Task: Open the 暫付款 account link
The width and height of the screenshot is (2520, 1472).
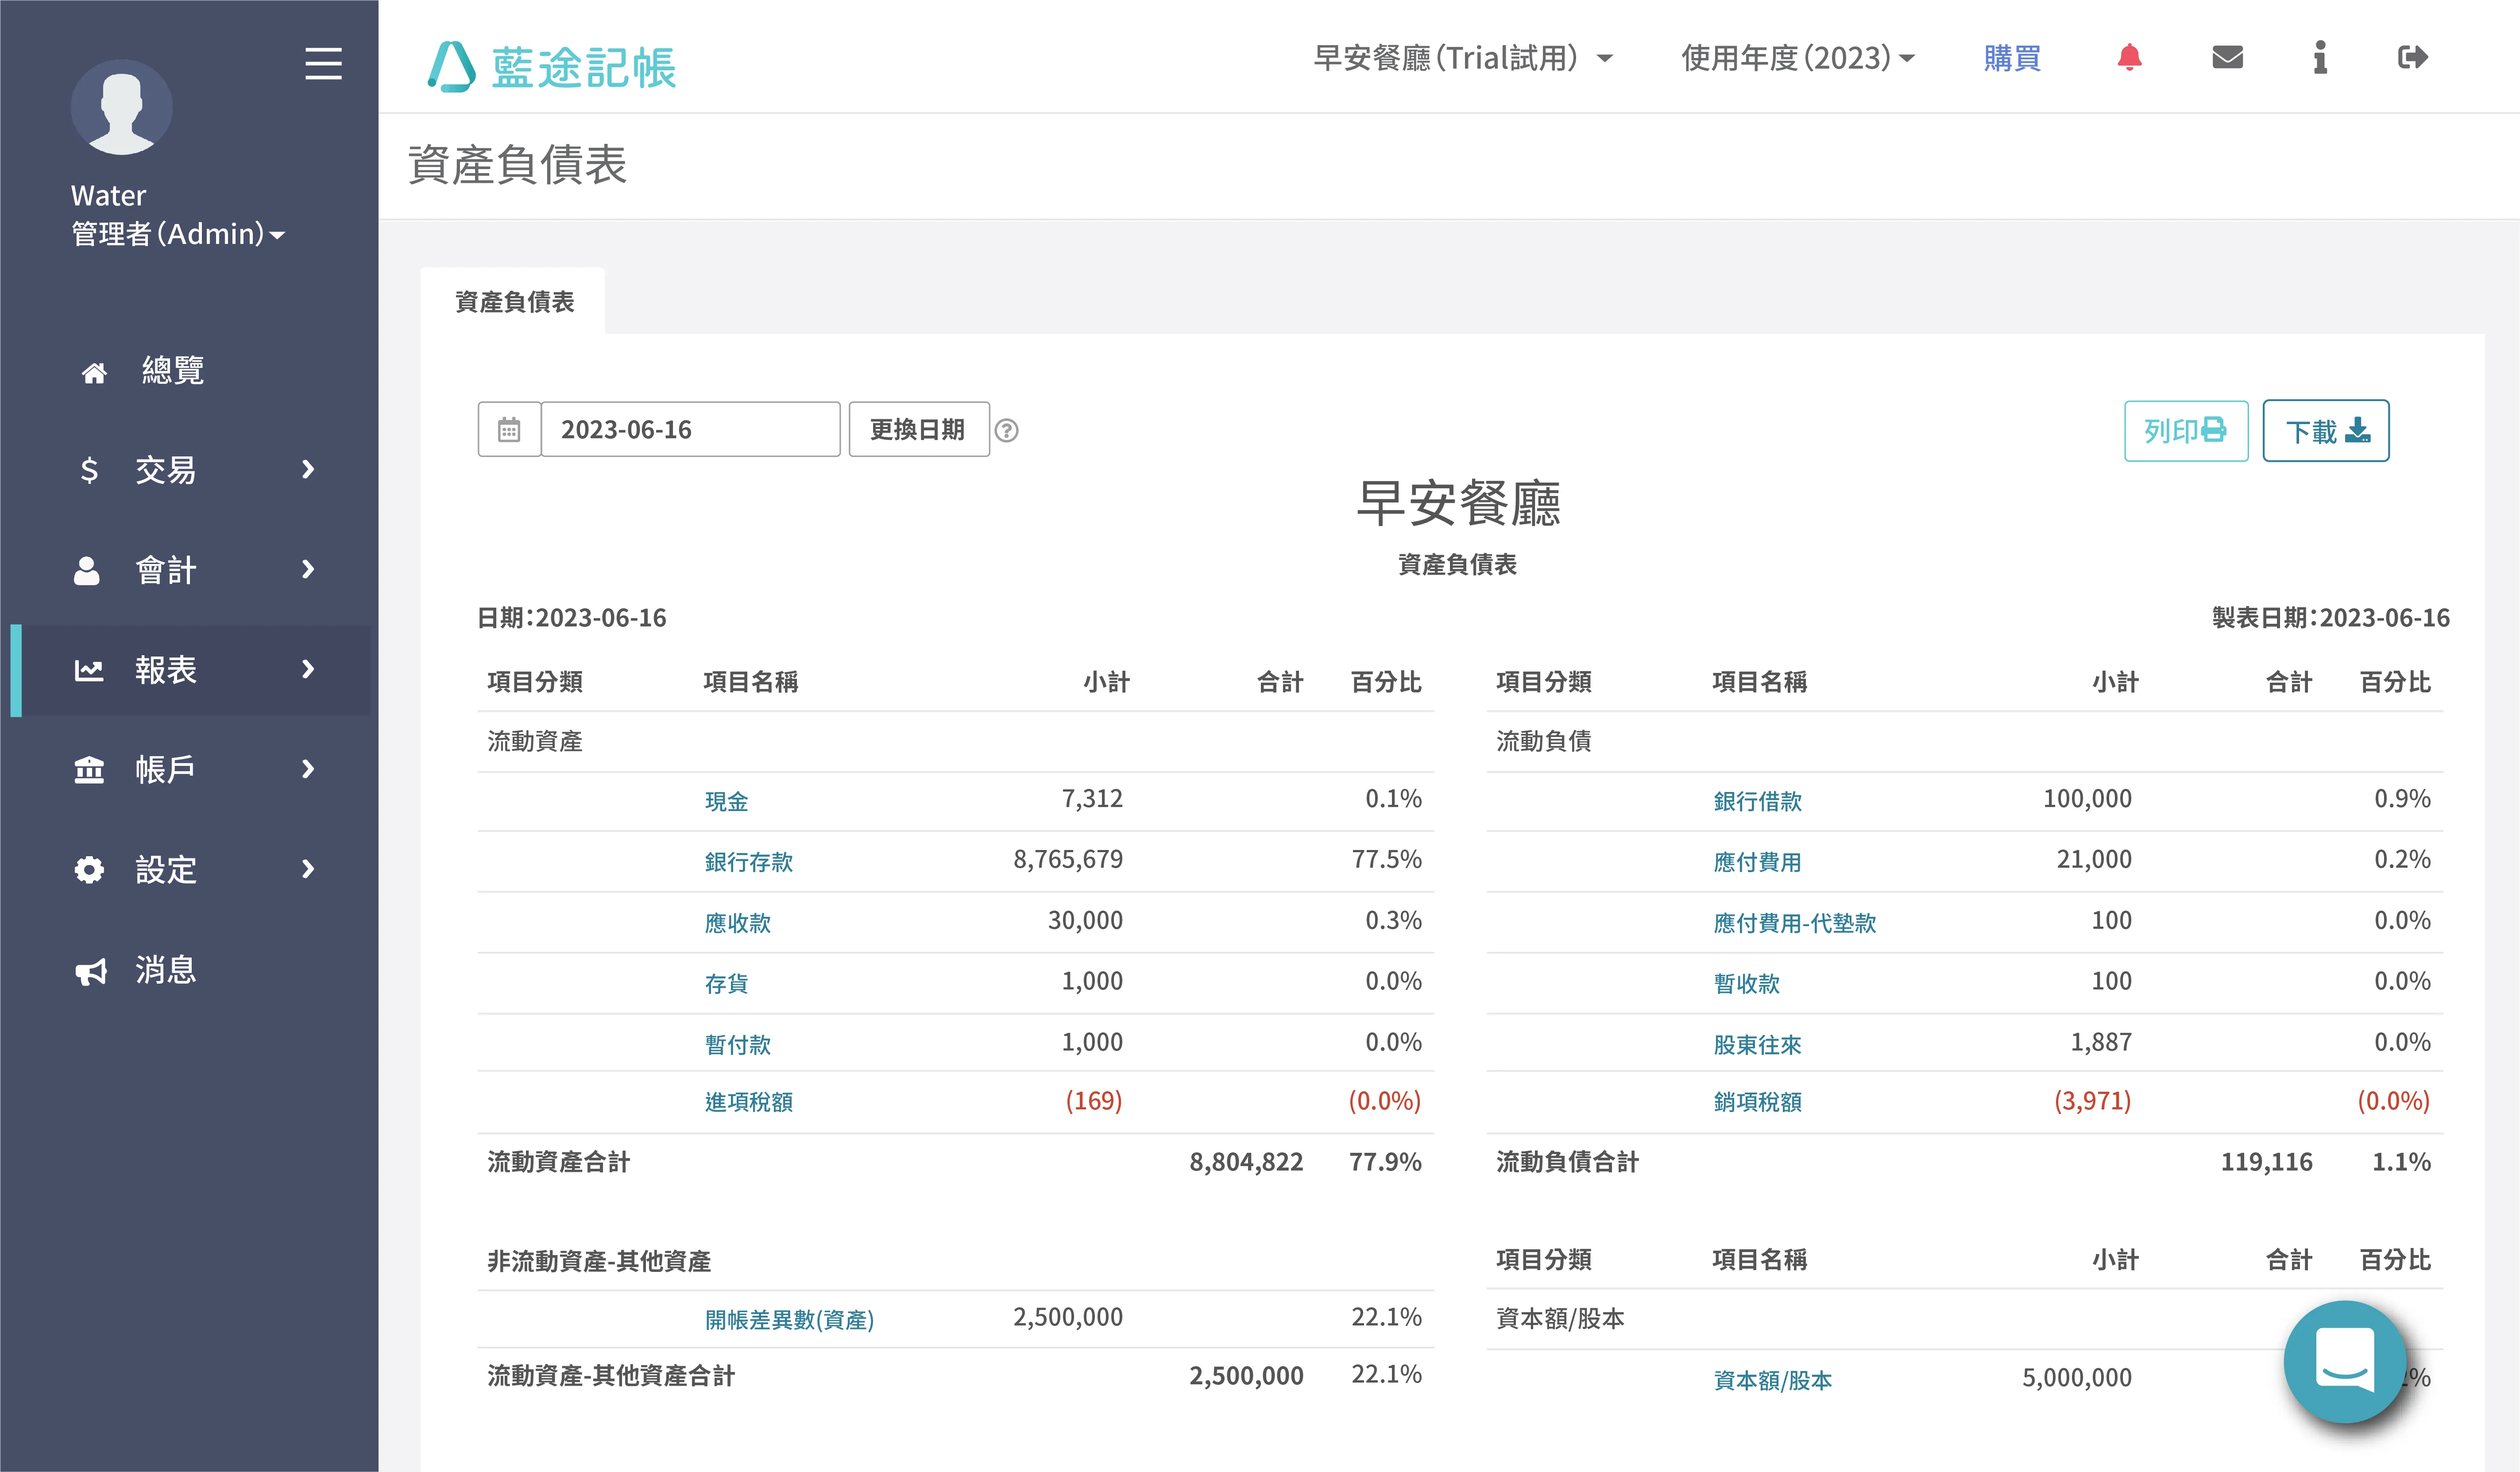Action: (737, 1044)
